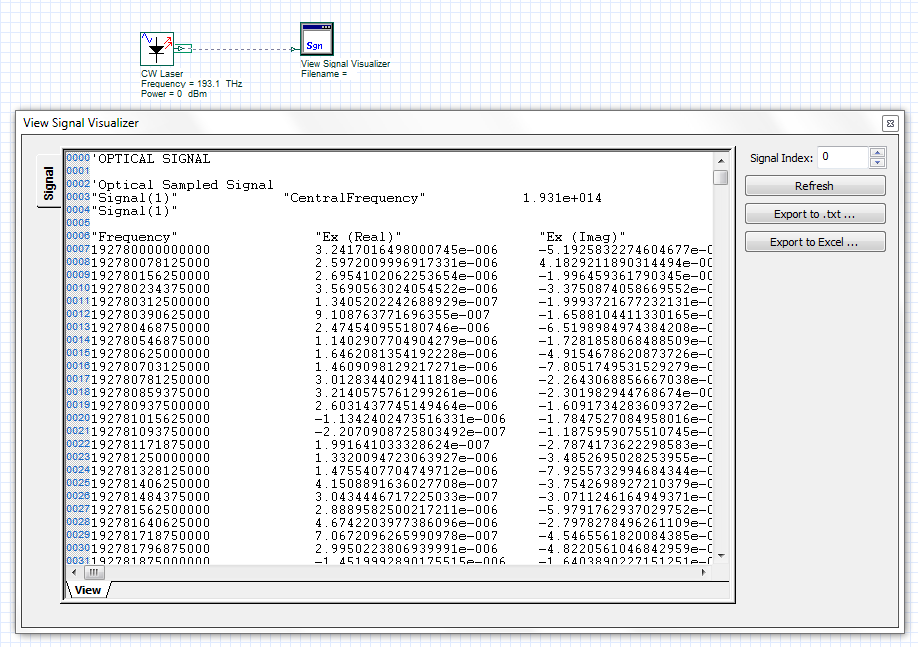The image size is (918, 647).
Task: Select the CW Laser component icon
Action: click(156, 48)
